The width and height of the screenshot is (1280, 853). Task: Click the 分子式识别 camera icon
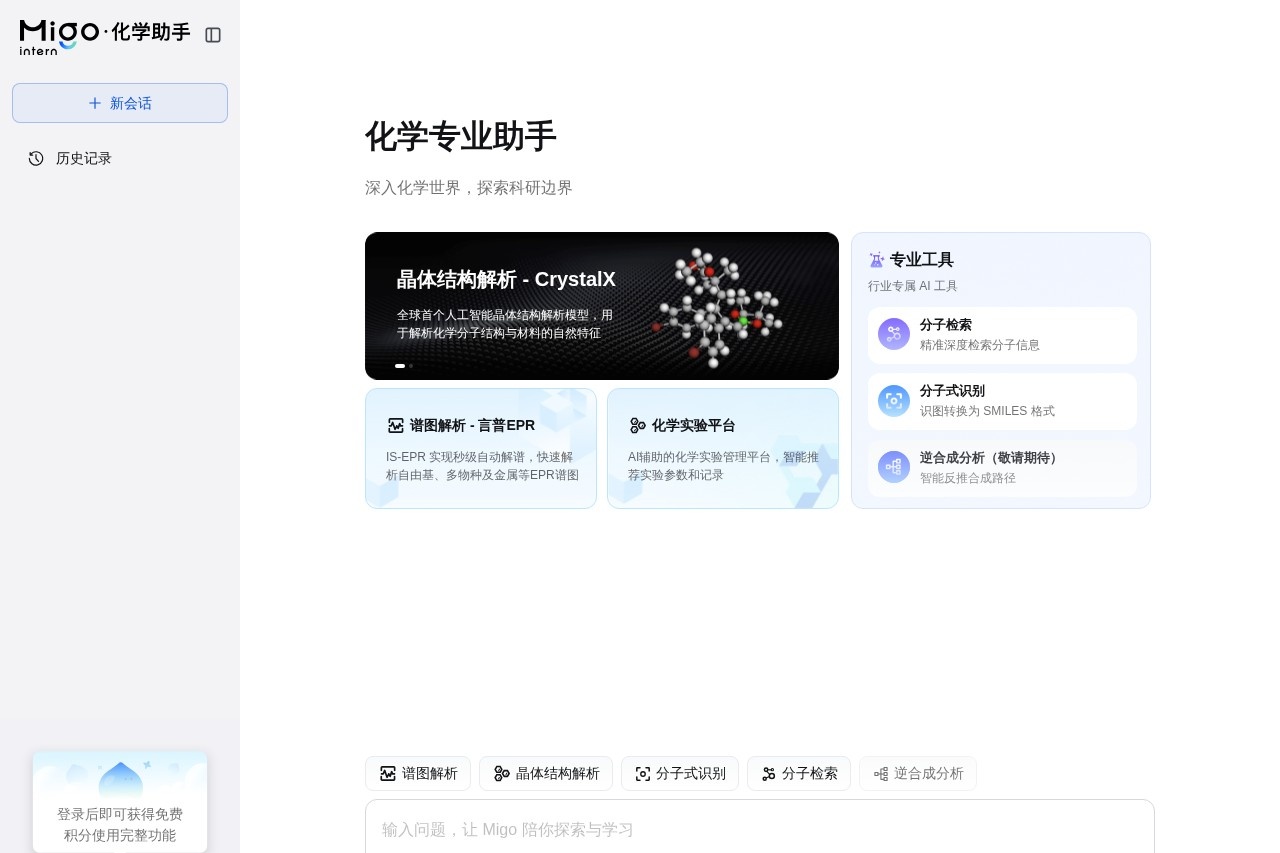click(x=893, y=400)
